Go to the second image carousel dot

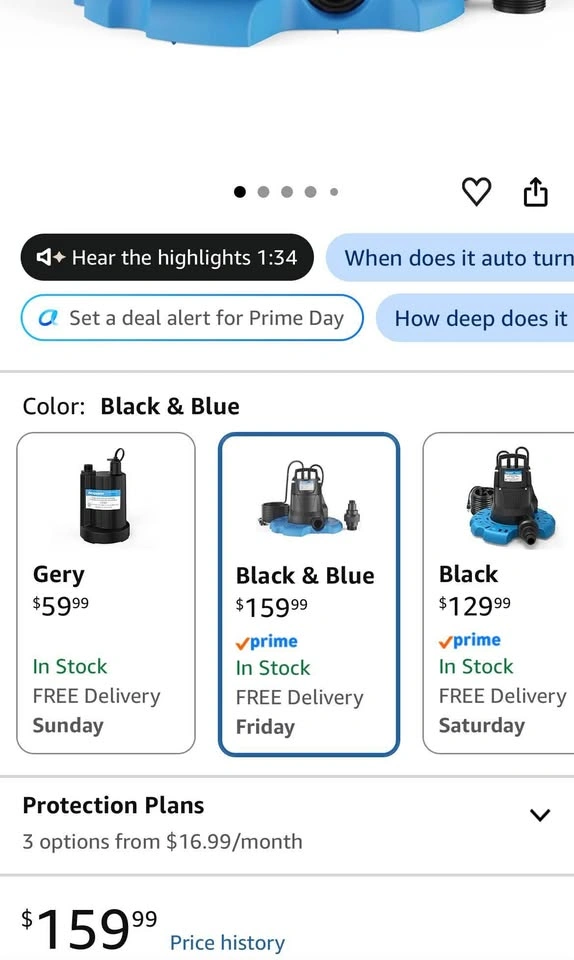tap(263, 192)
